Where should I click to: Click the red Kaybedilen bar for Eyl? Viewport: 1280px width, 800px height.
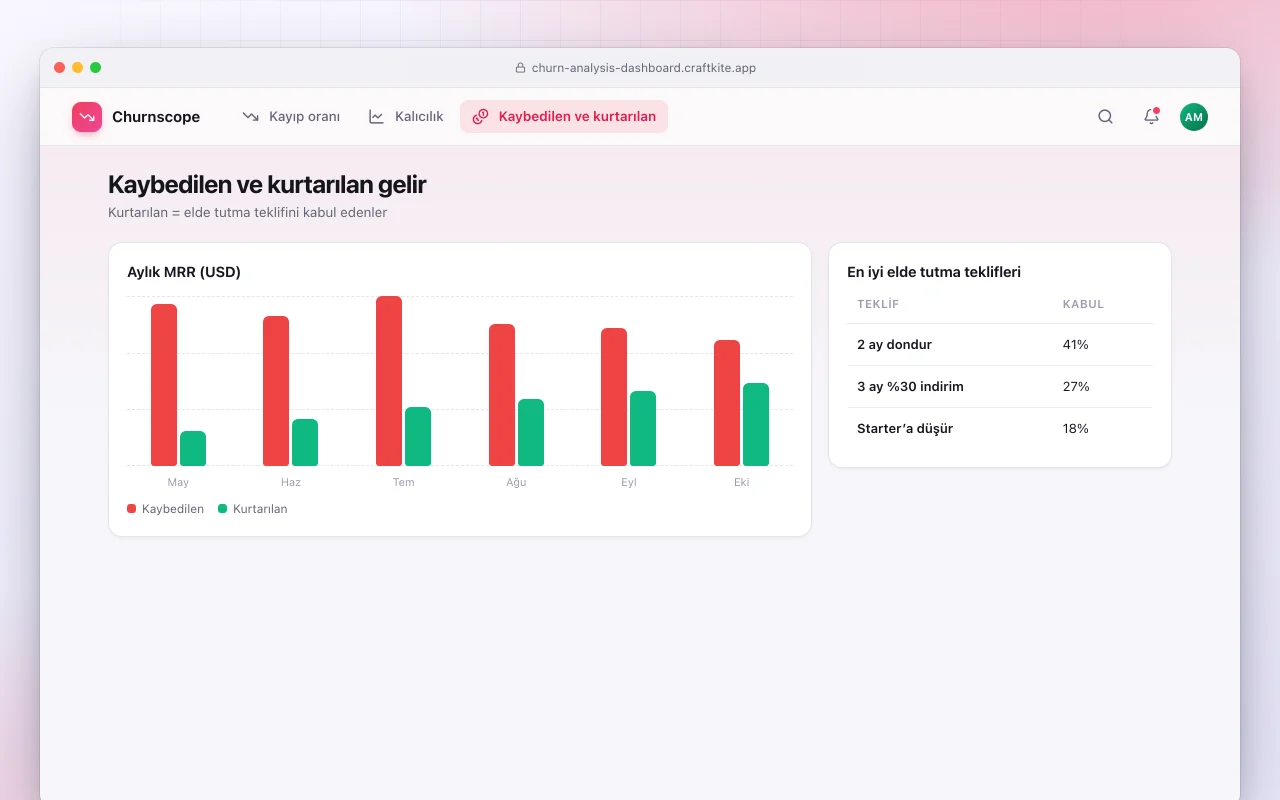(614, 397)
